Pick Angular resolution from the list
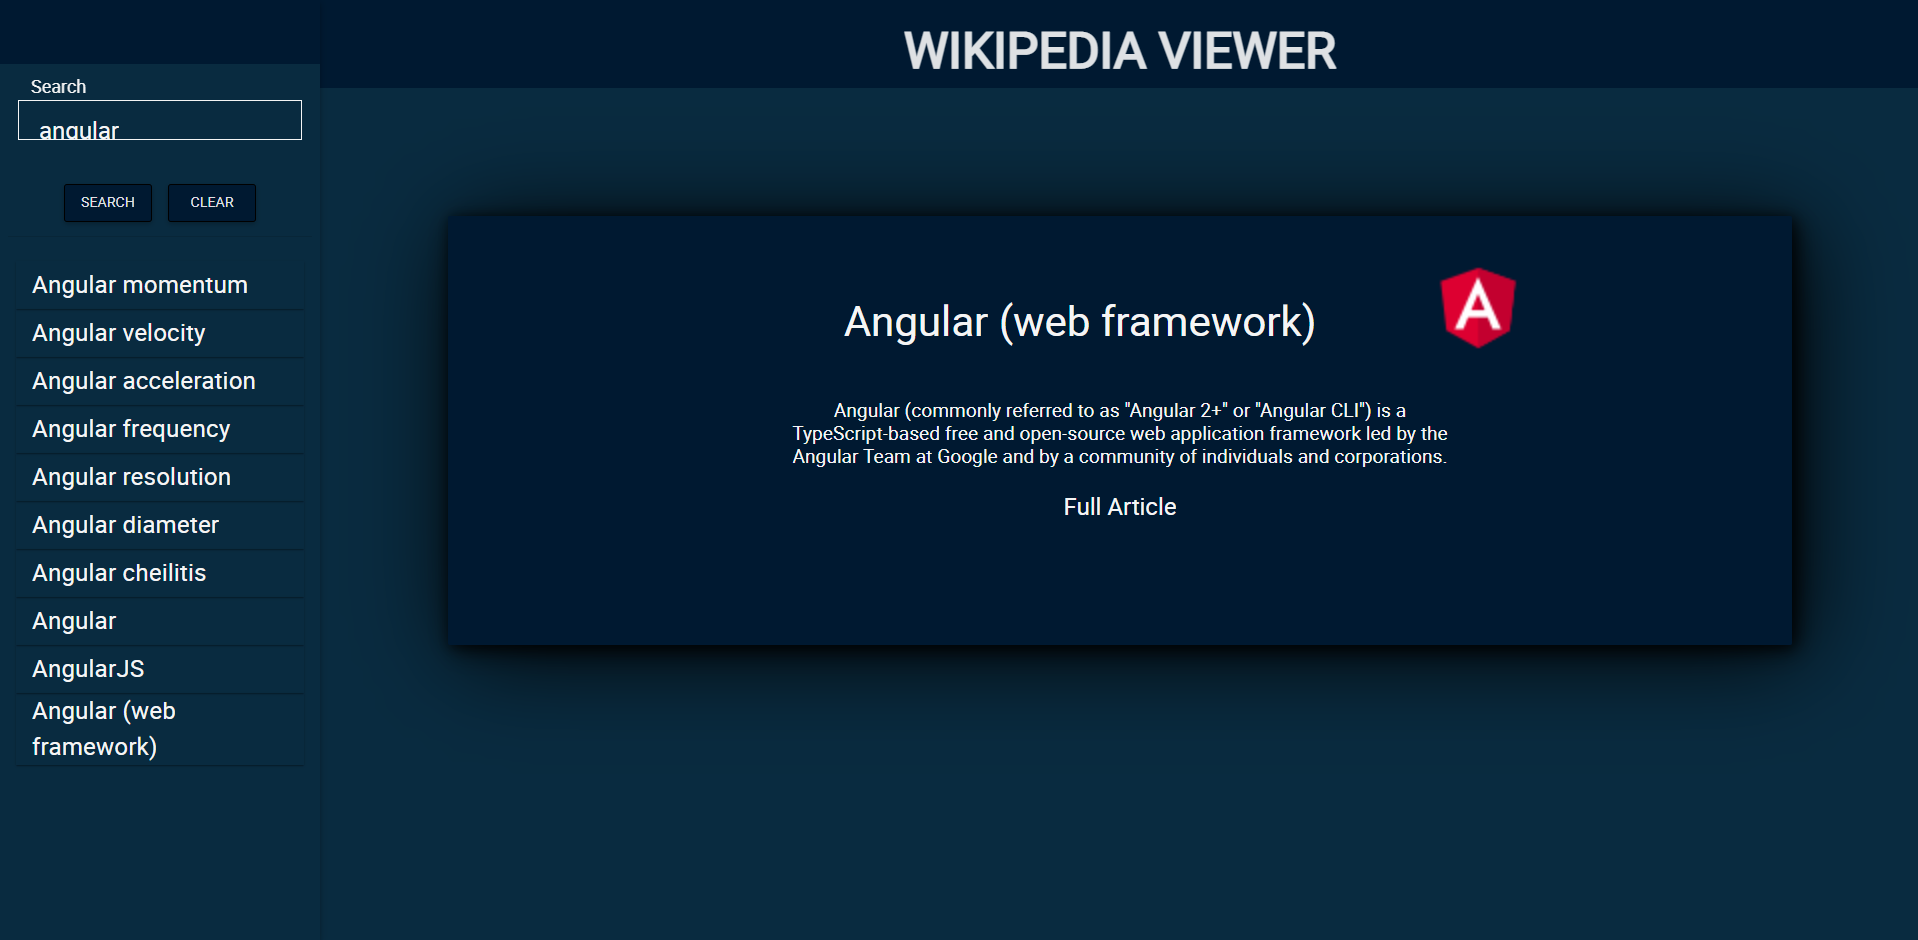The width and height of the screenshot is (1918, 940). point(160,477)
